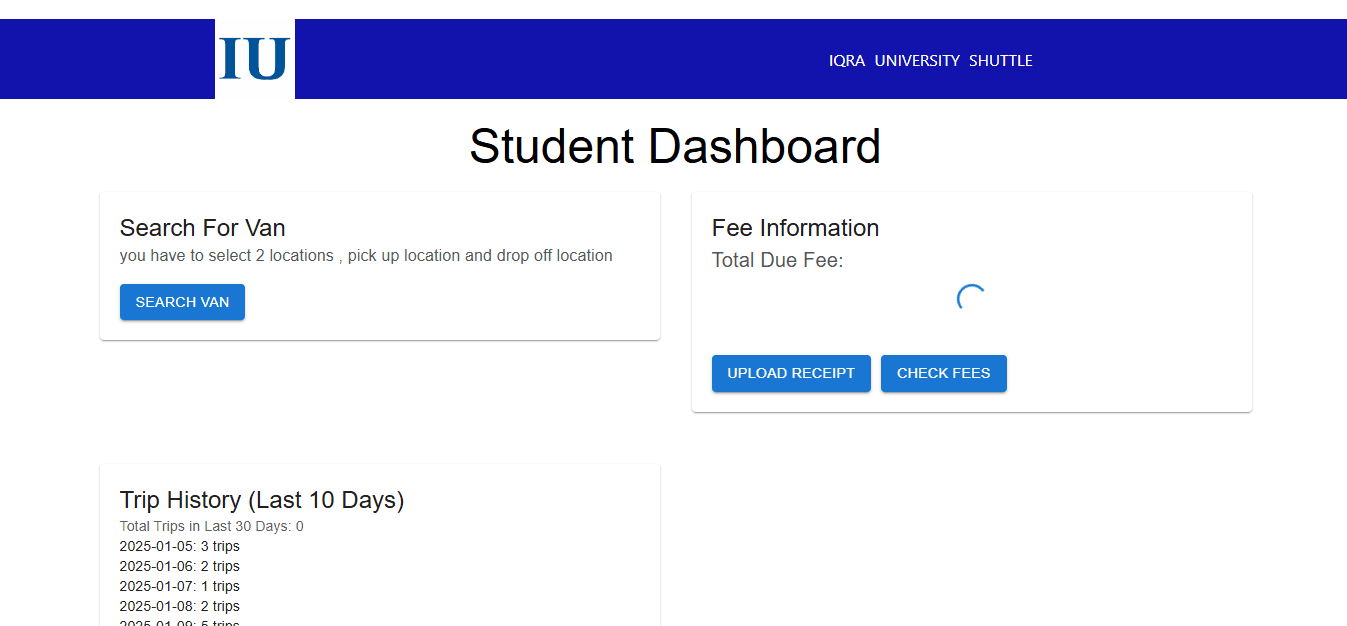Image resolution: width=1347 pixels, height=626 pixels.
Task: Click the 2025-01-07 trip history row
Action: tap(180, 586)
